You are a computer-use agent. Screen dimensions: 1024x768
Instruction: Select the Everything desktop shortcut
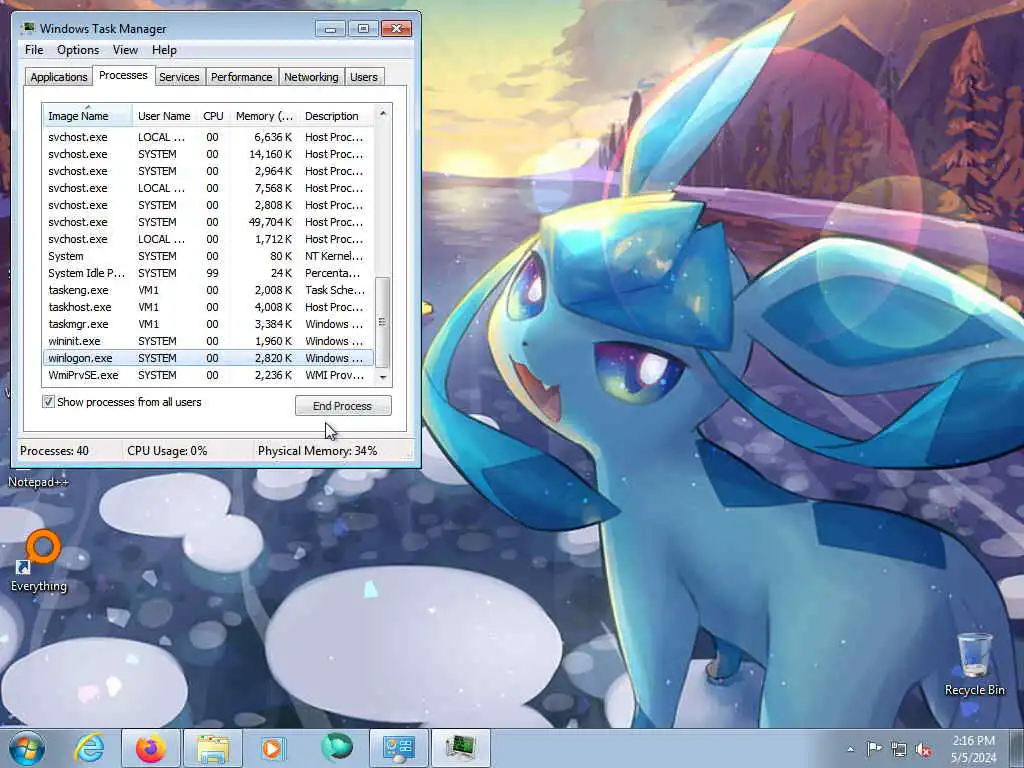[39, 562]
